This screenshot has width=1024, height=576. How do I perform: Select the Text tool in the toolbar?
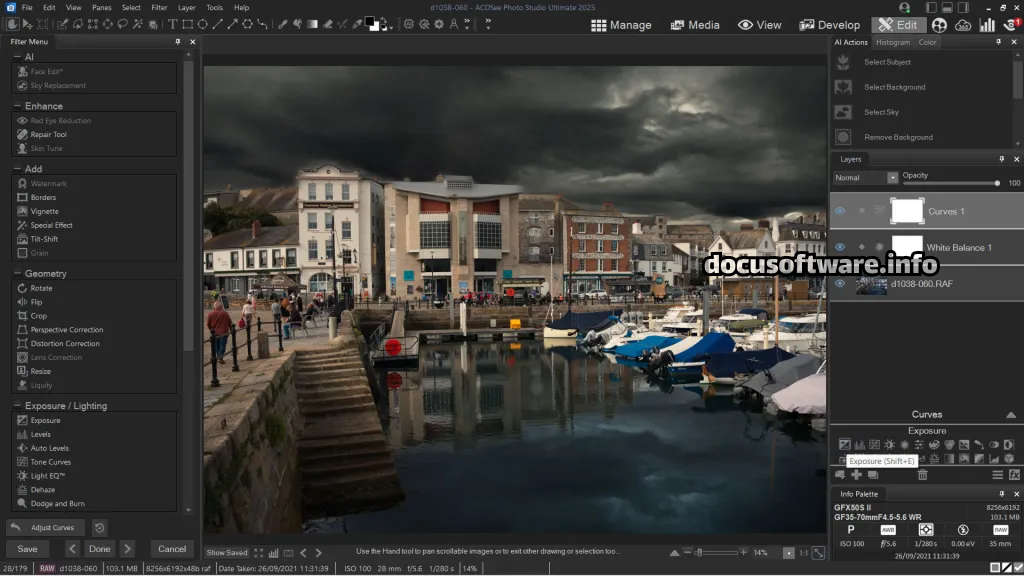coord(173,24)
